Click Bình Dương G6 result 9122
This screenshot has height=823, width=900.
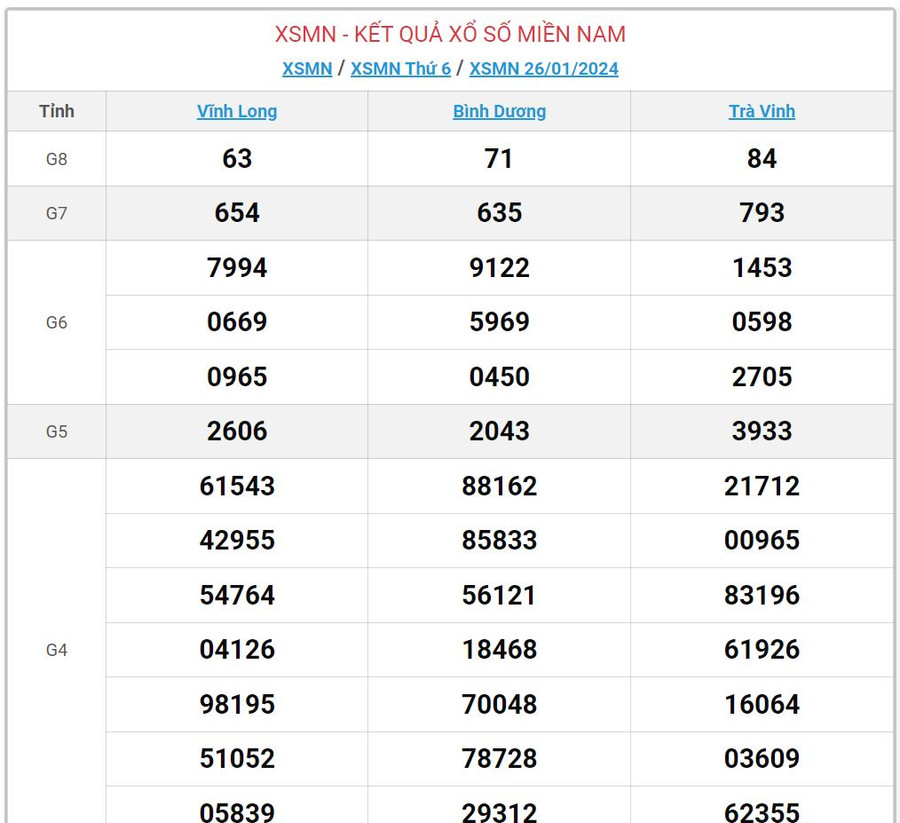click(499, 268)
